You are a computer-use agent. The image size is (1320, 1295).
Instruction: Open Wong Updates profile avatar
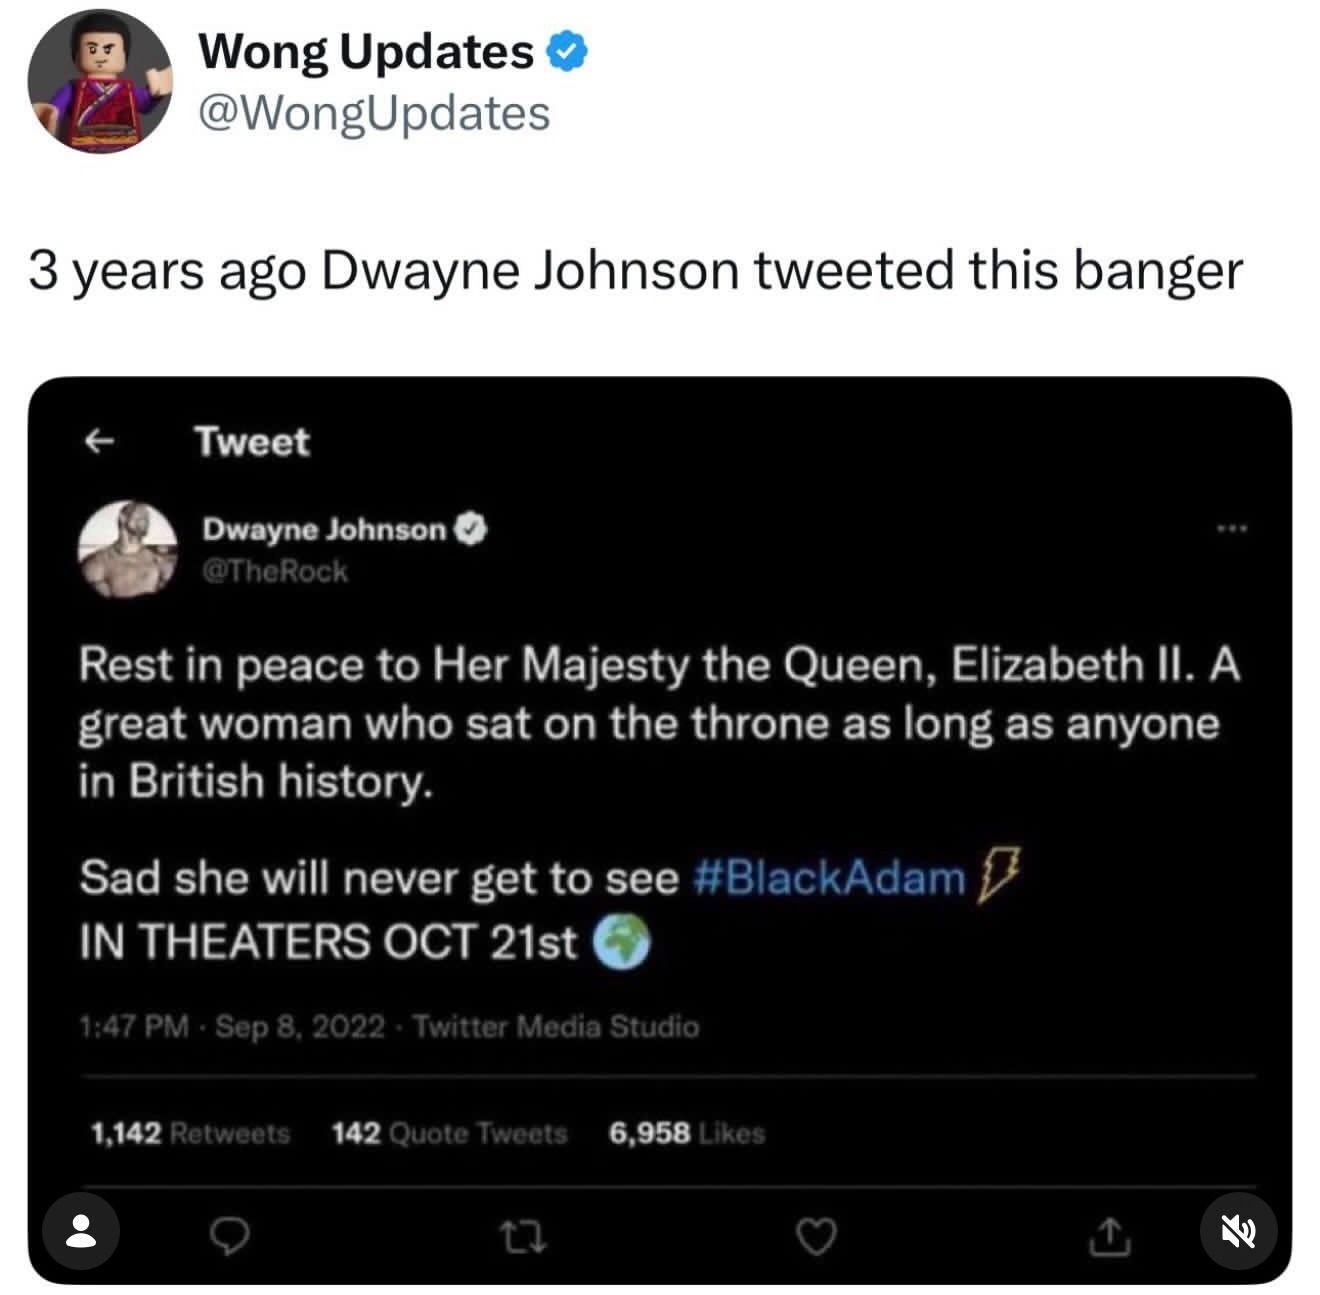99,81
